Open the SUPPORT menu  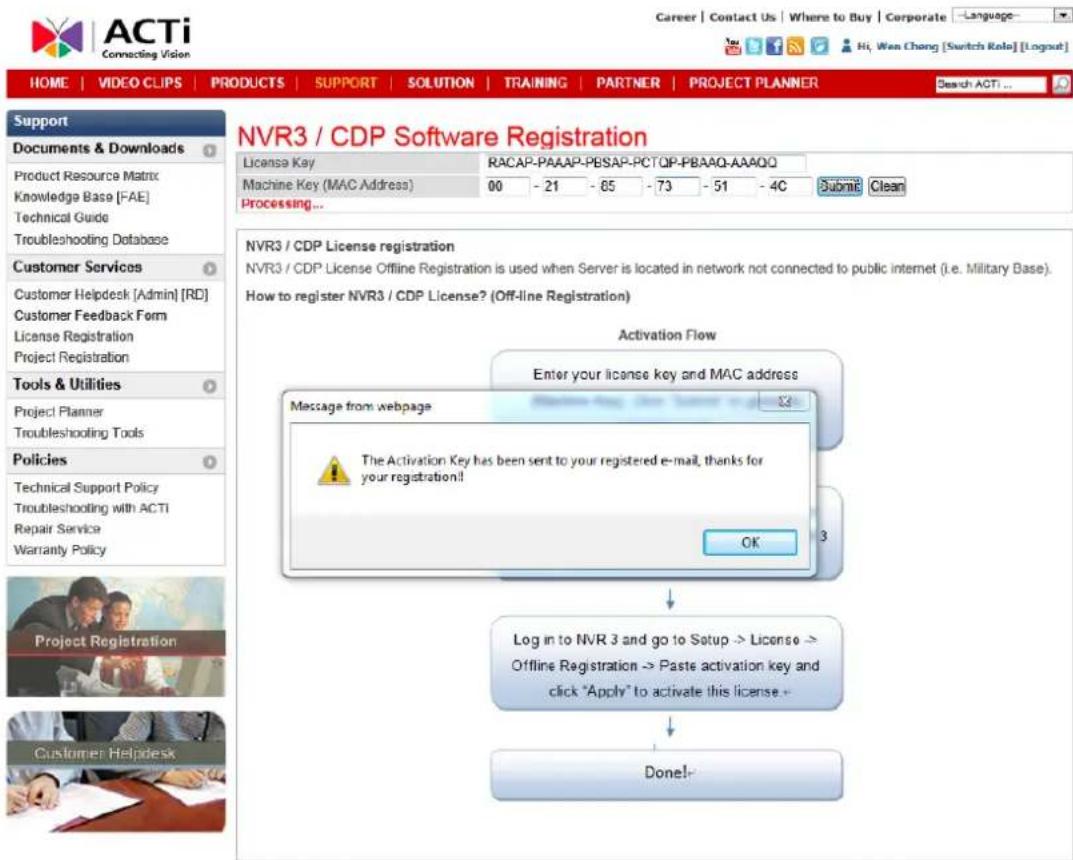tap(346, 83)
